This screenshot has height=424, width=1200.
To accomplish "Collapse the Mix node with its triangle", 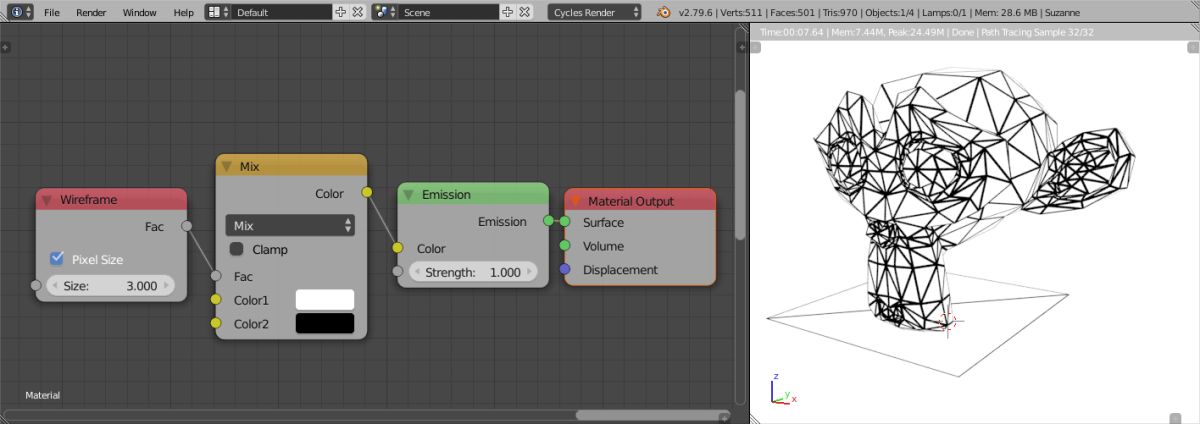I will click(x=227, y=166).
